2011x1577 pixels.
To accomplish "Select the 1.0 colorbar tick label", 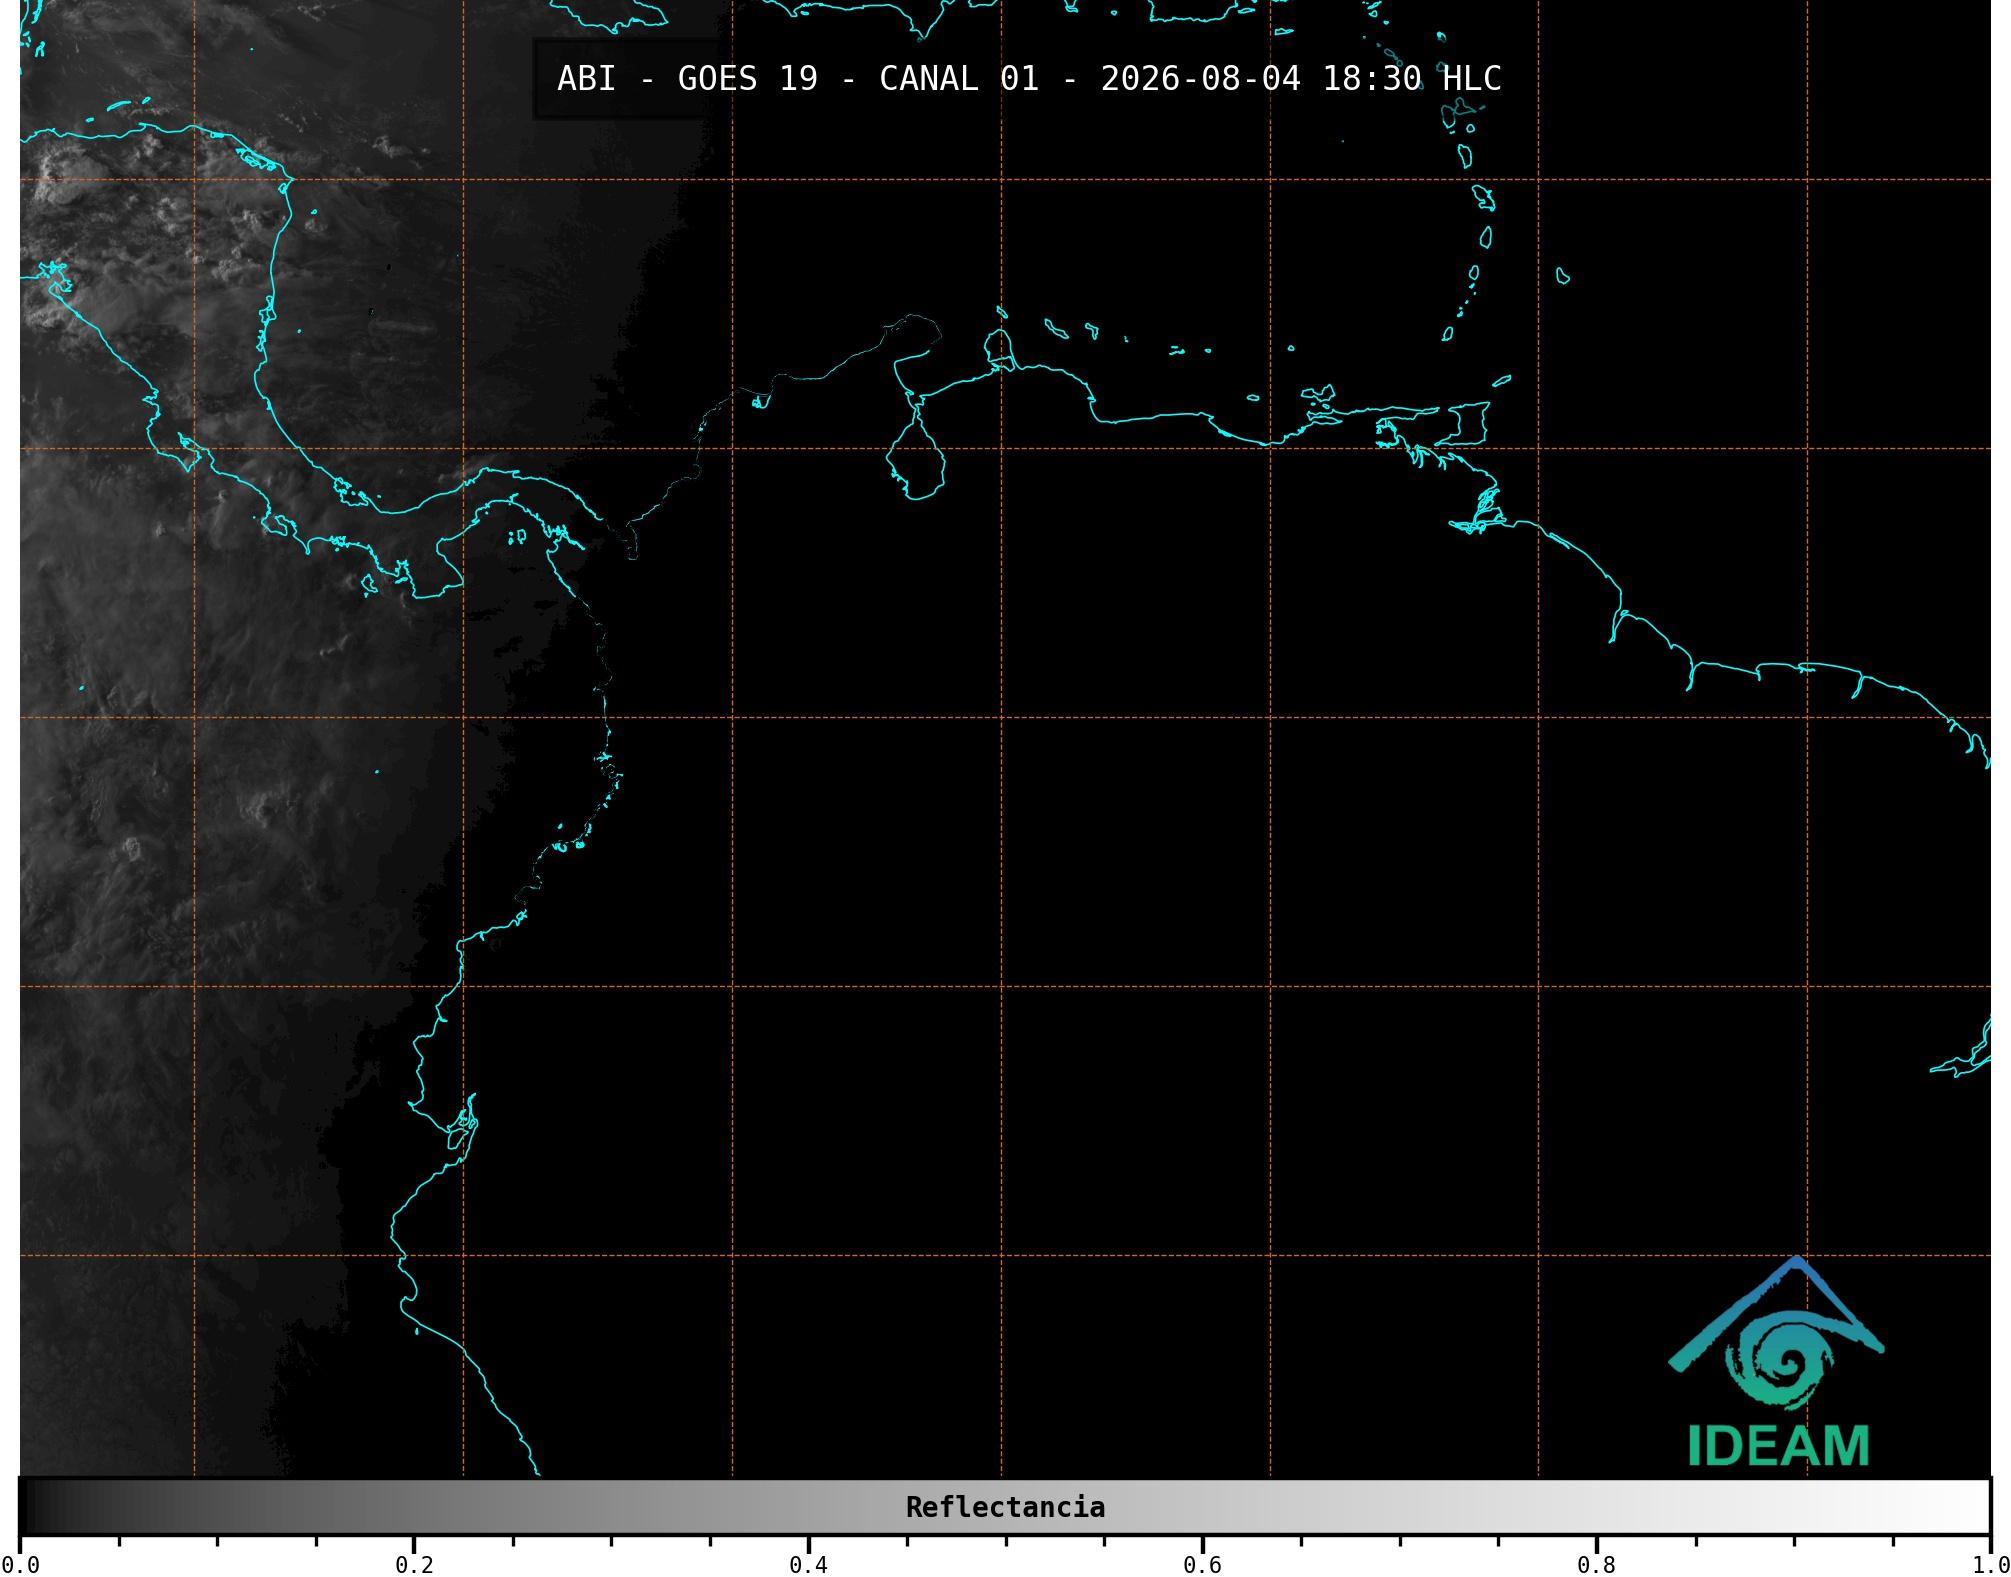I will coord(1990,1565).
